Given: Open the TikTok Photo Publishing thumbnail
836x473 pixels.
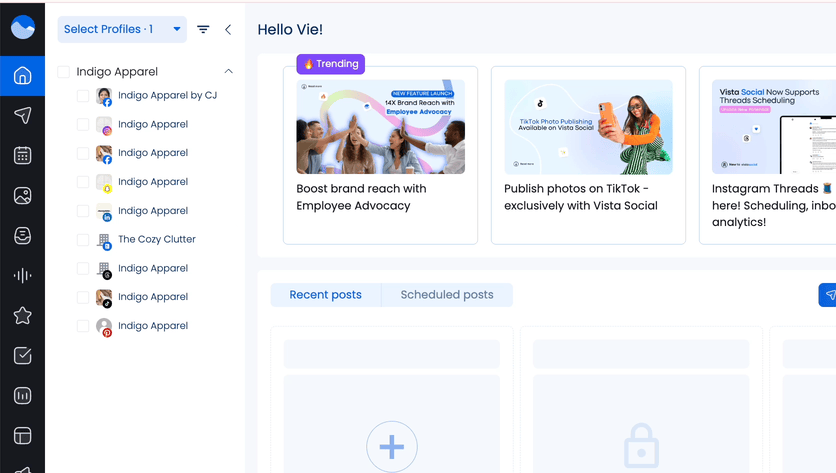Looking at the screenshot, I should pyautogui.click(x=589, y=127).
